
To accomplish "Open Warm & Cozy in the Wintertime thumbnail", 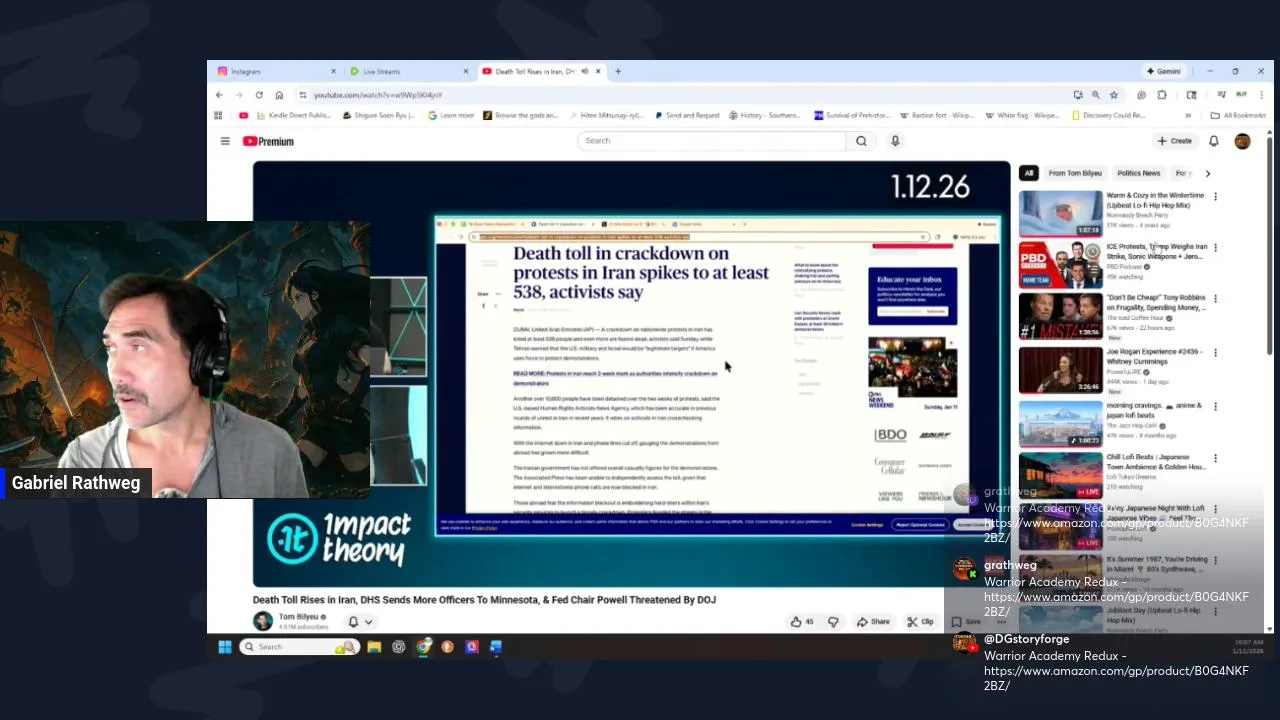I will tap(1060, 213).
